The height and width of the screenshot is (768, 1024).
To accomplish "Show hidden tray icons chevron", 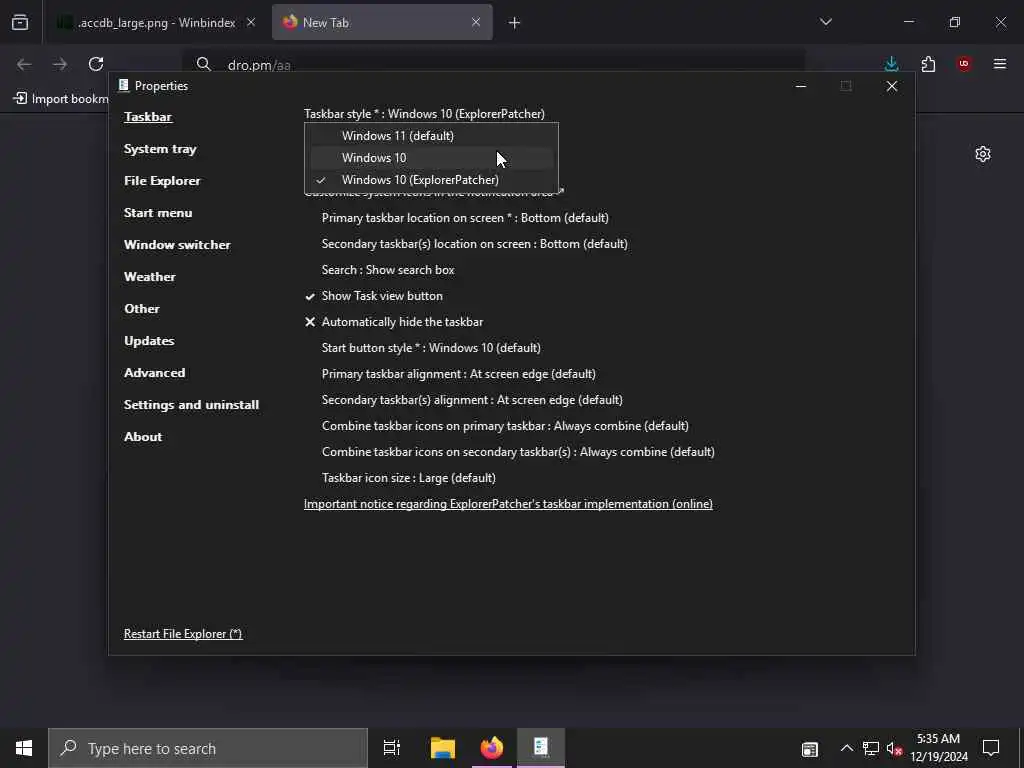I will click(x=846, y=748).
